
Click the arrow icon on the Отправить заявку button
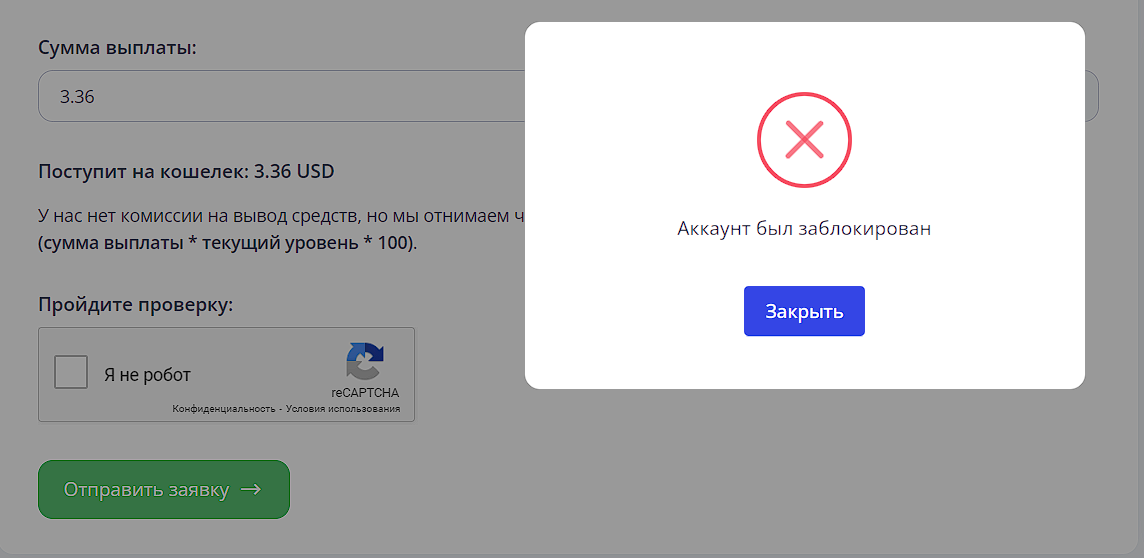[x=251, y=489]
